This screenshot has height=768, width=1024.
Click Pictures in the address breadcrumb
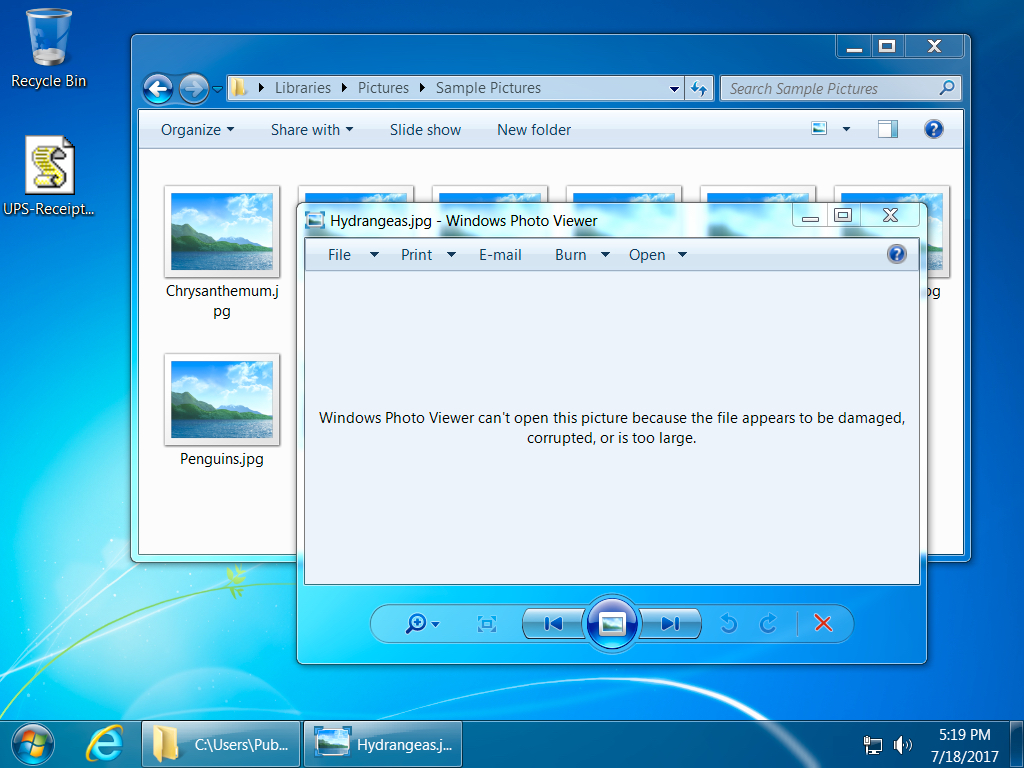tap(383, 88)
